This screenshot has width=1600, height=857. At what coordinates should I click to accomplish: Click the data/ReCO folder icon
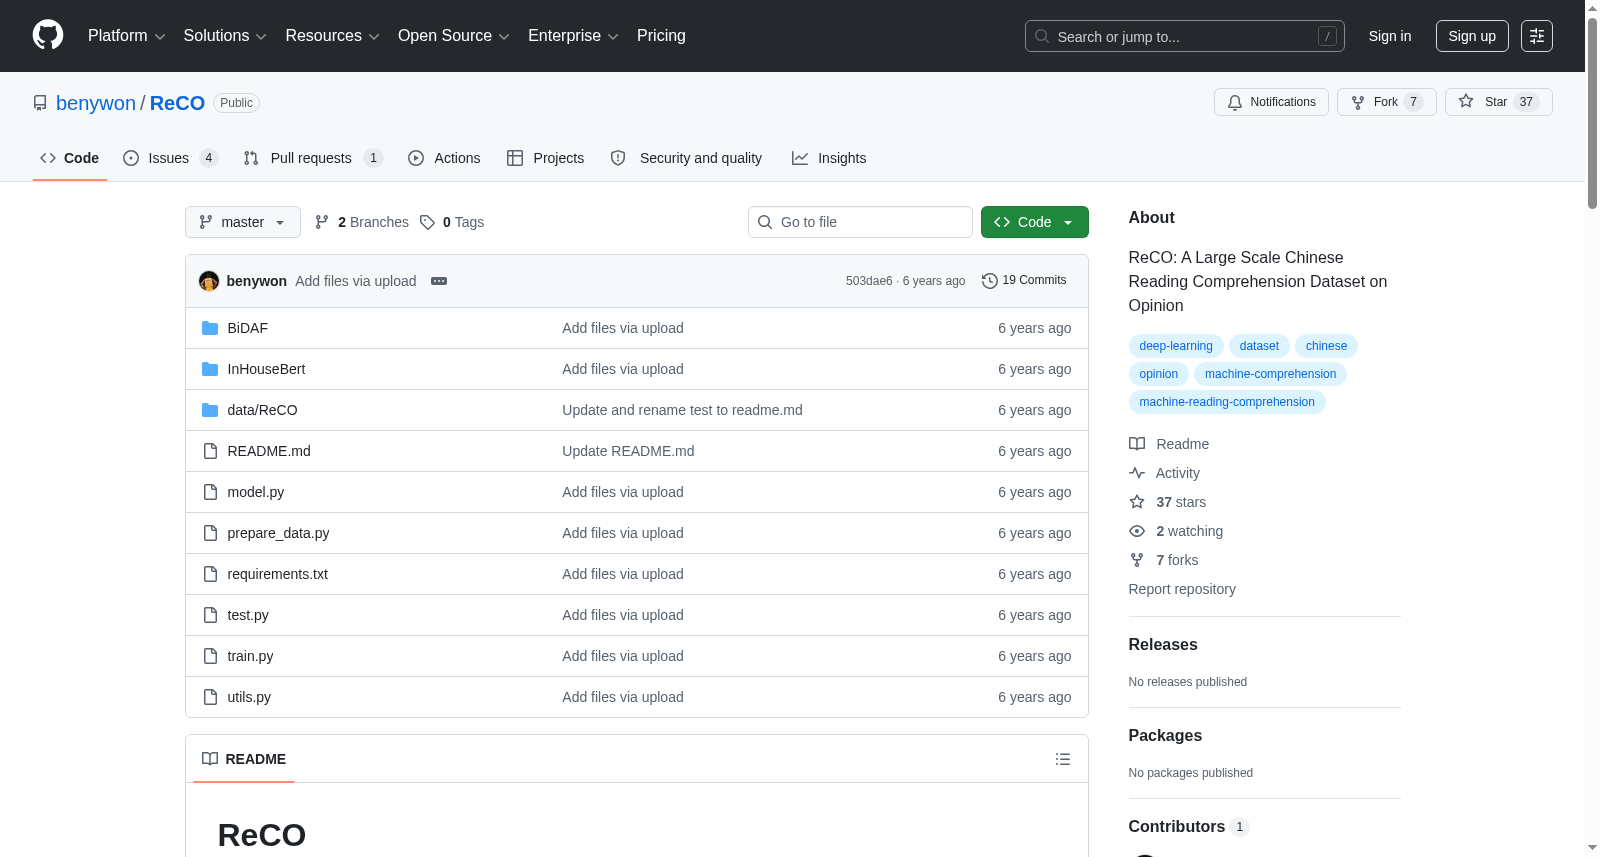(x=210, y=410)
